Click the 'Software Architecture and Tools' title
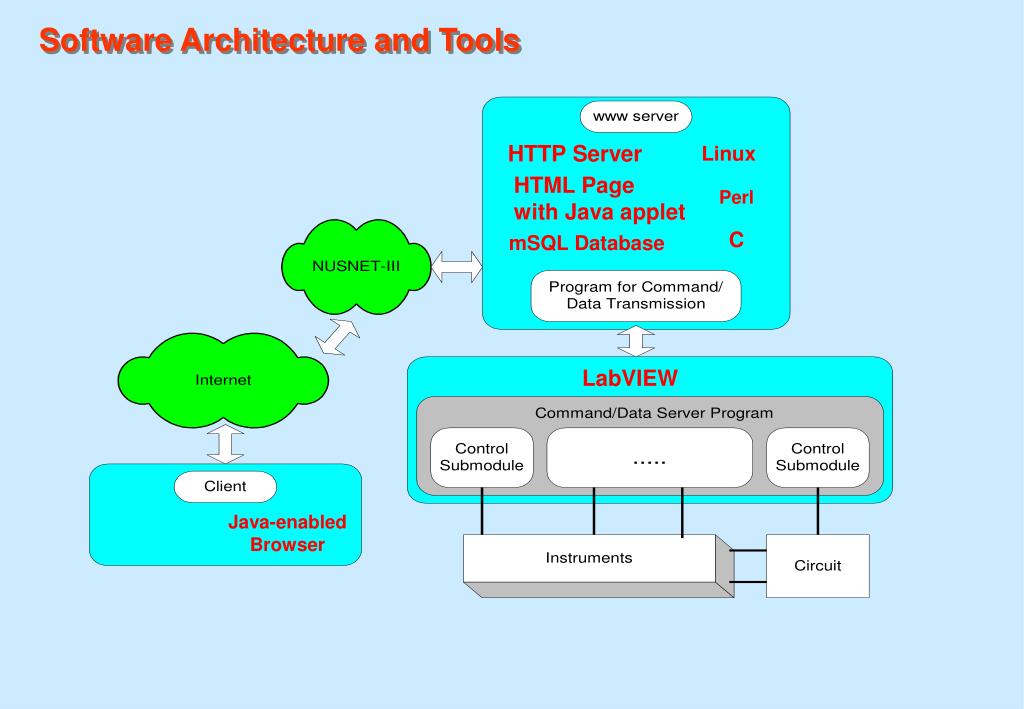The image size is (1024, 709). click(280, 40)
